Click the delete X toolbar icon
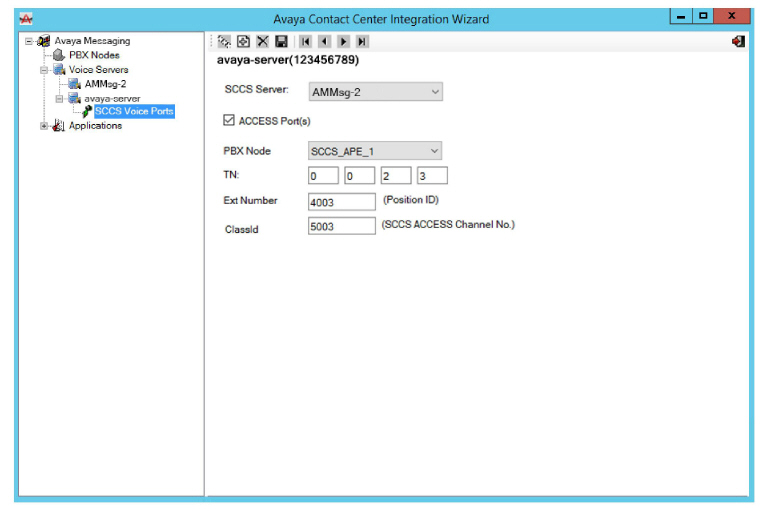Screen dimensions: 768x511 point(263,42)
